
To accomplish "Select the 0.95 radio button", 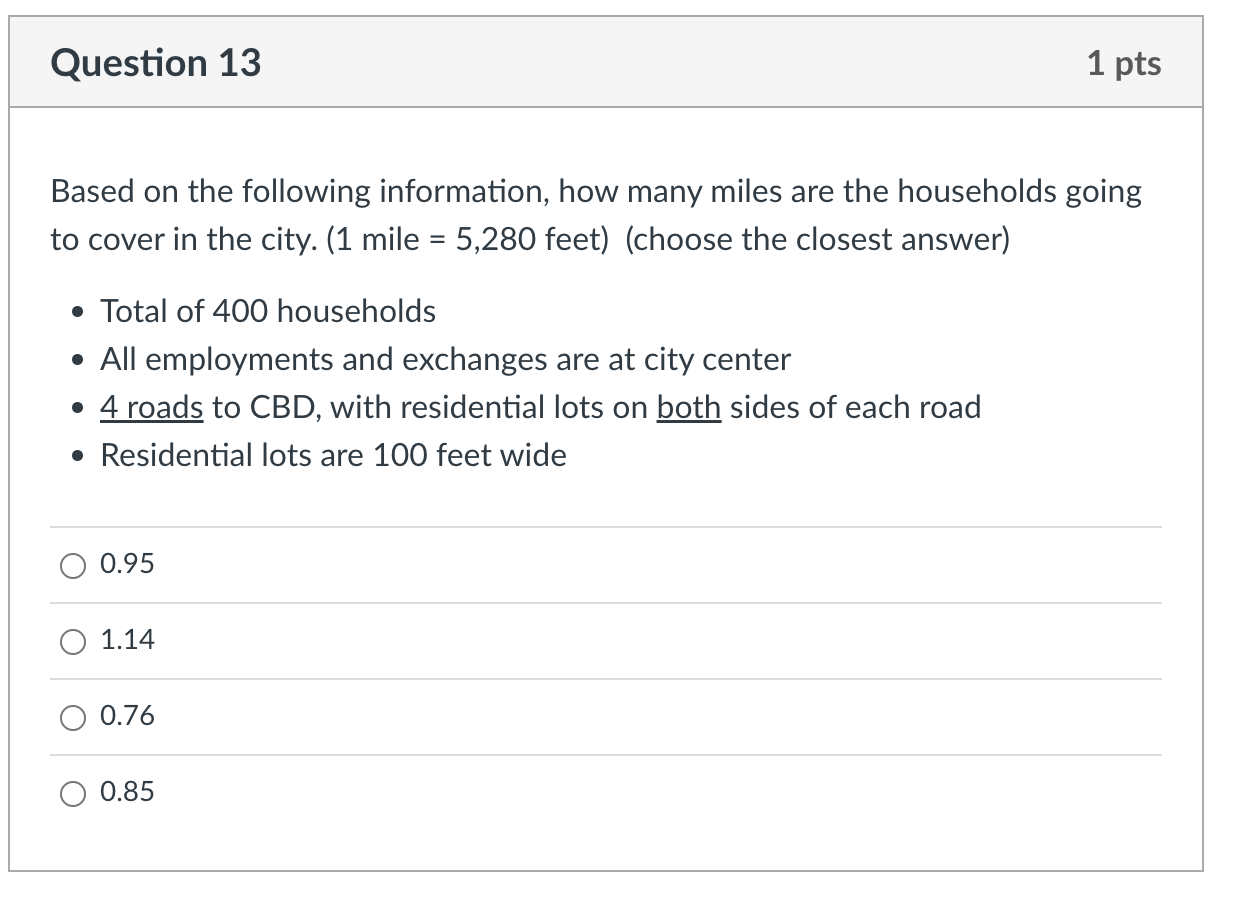I will coord(71,565).
